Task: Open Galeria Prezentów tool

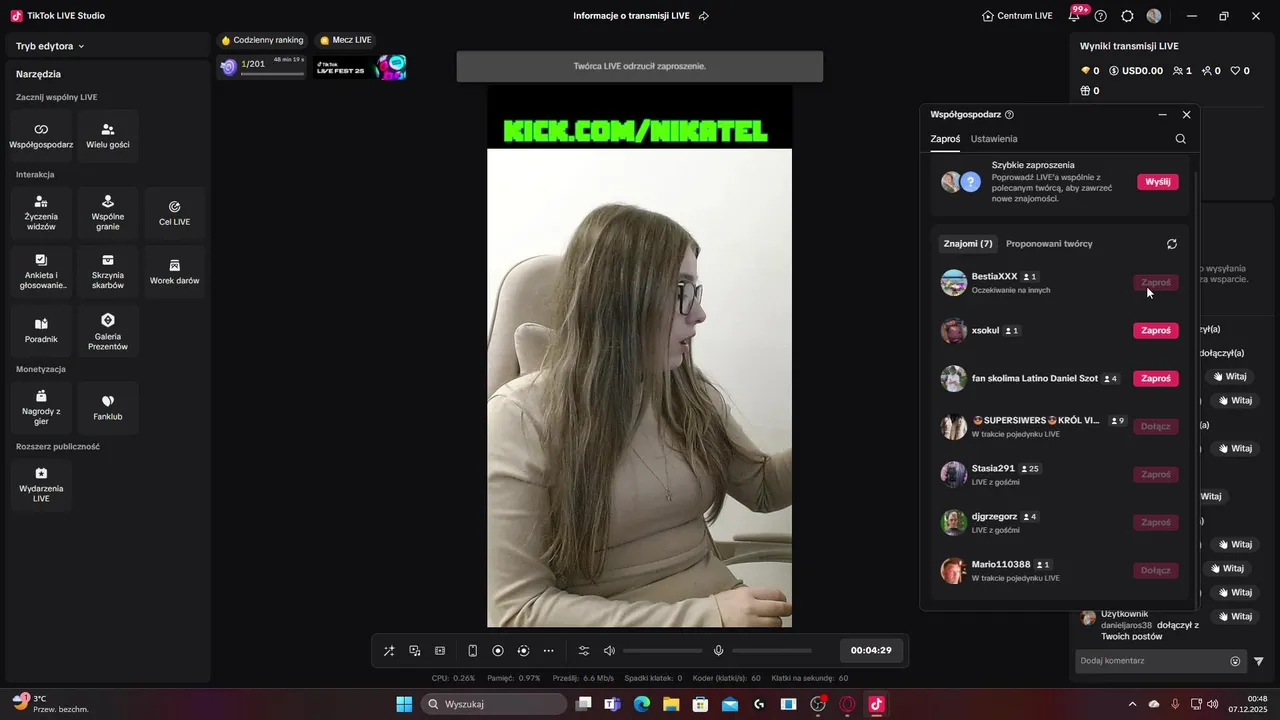Action: pos(108,331)
